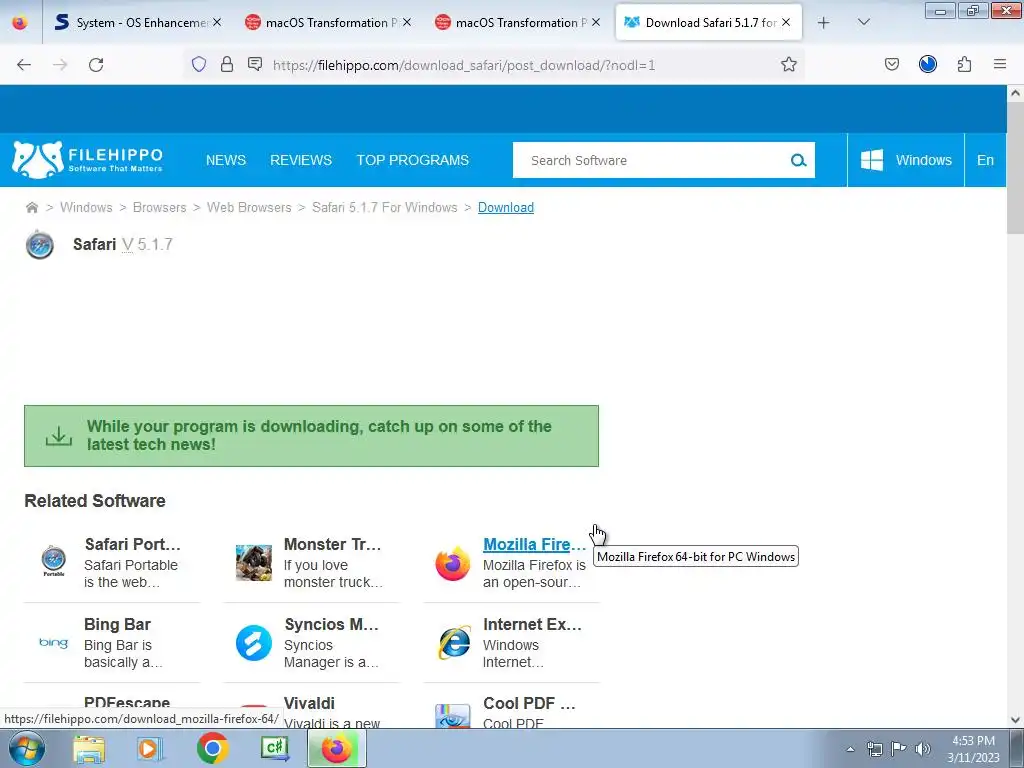Open the Firefox hamburger menu

1000,64
